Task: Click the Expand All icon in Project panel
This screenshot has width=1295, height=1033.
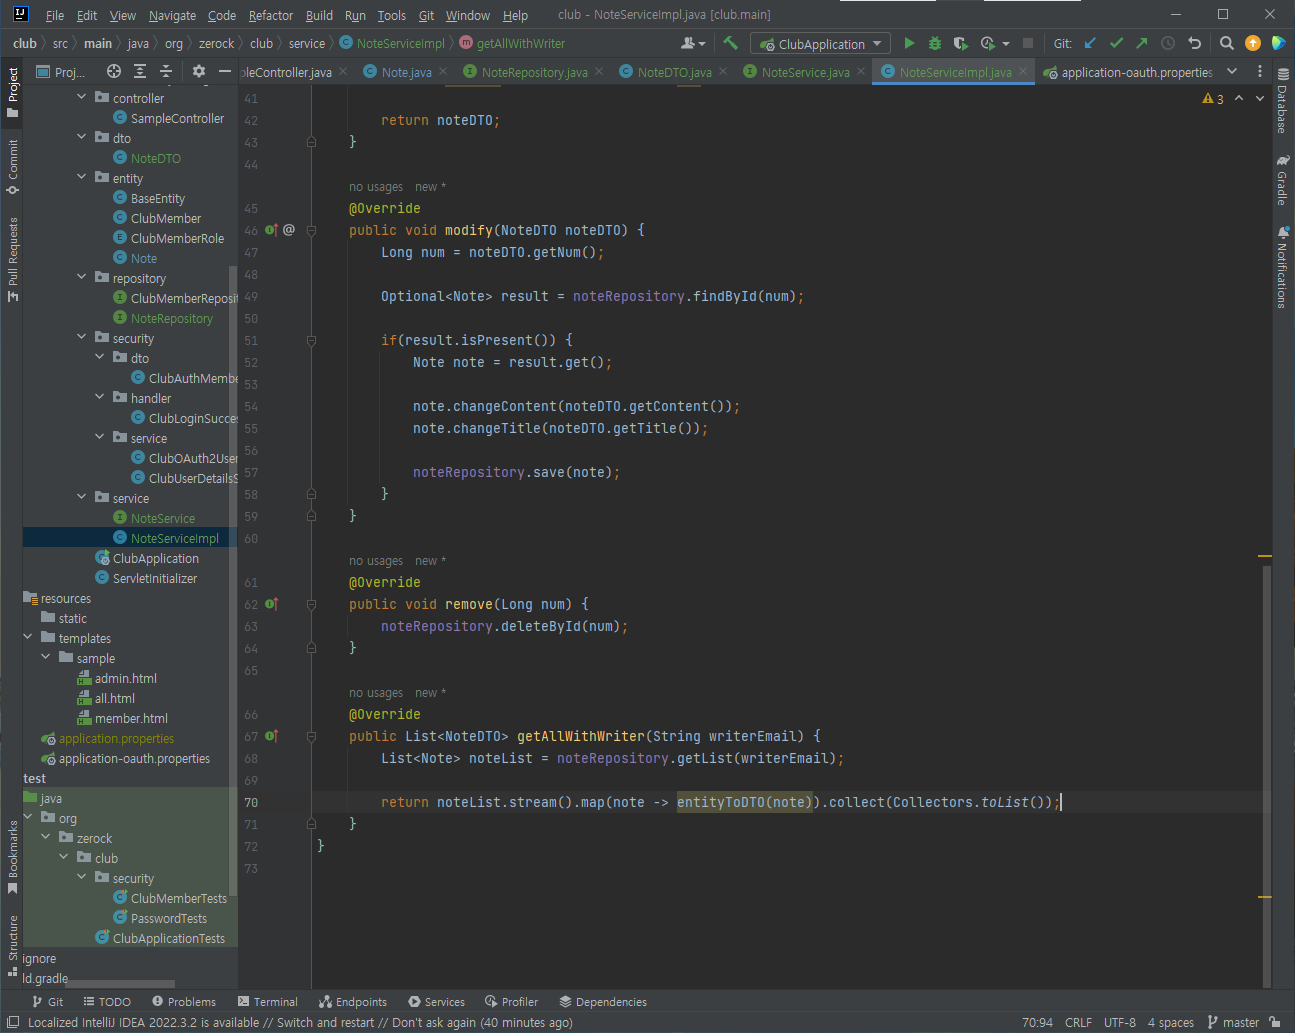Action: point(140,71)
